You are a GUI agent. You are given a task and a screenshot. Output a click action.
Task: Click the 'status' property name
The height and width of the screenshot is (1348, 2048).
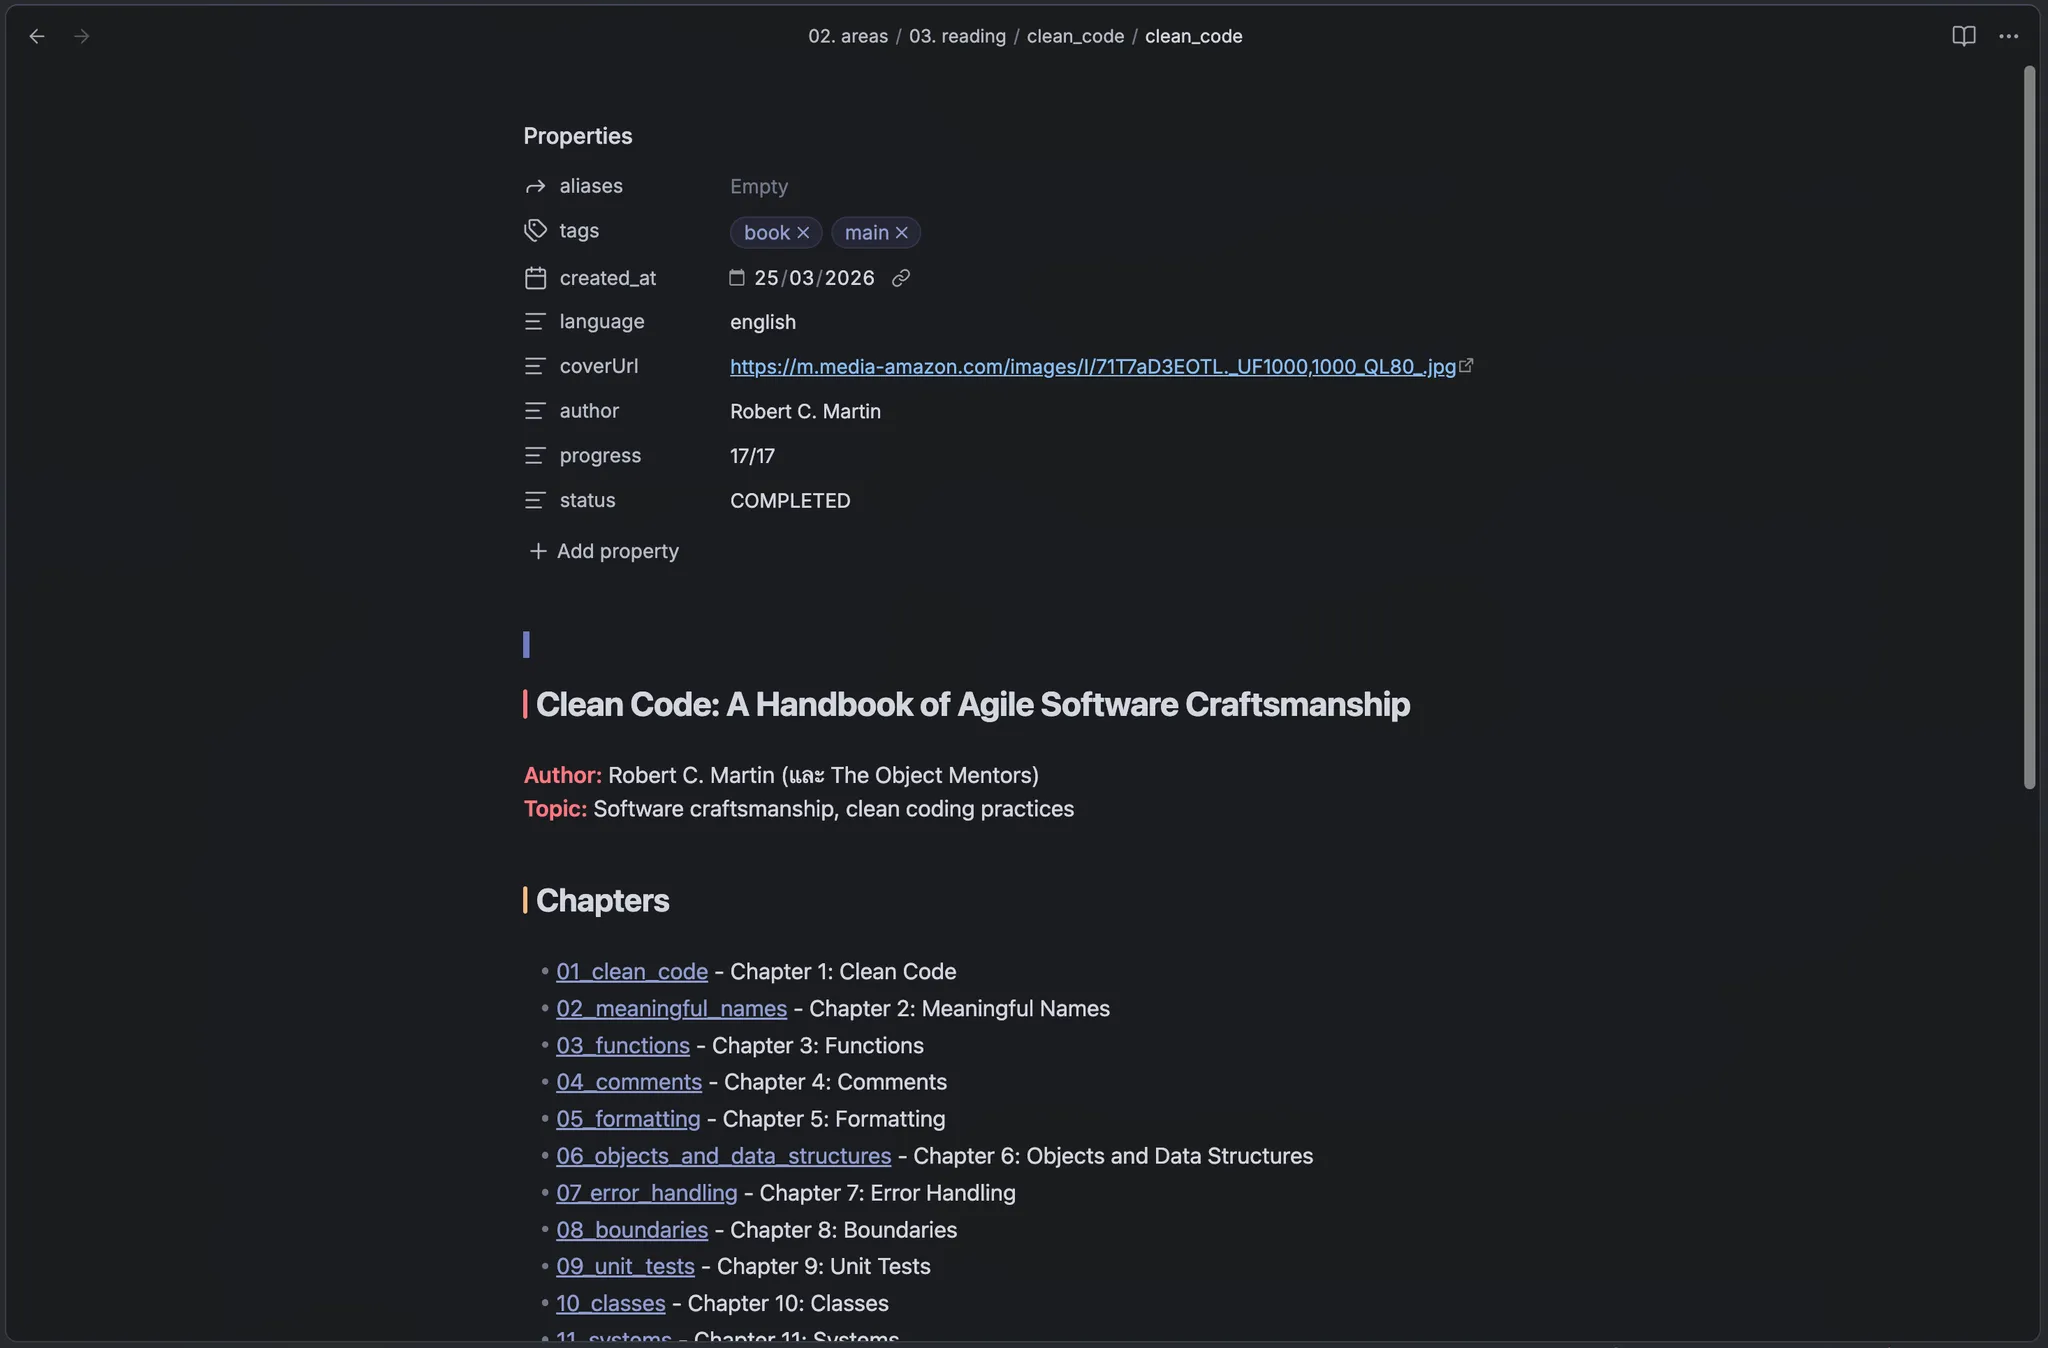587,500
